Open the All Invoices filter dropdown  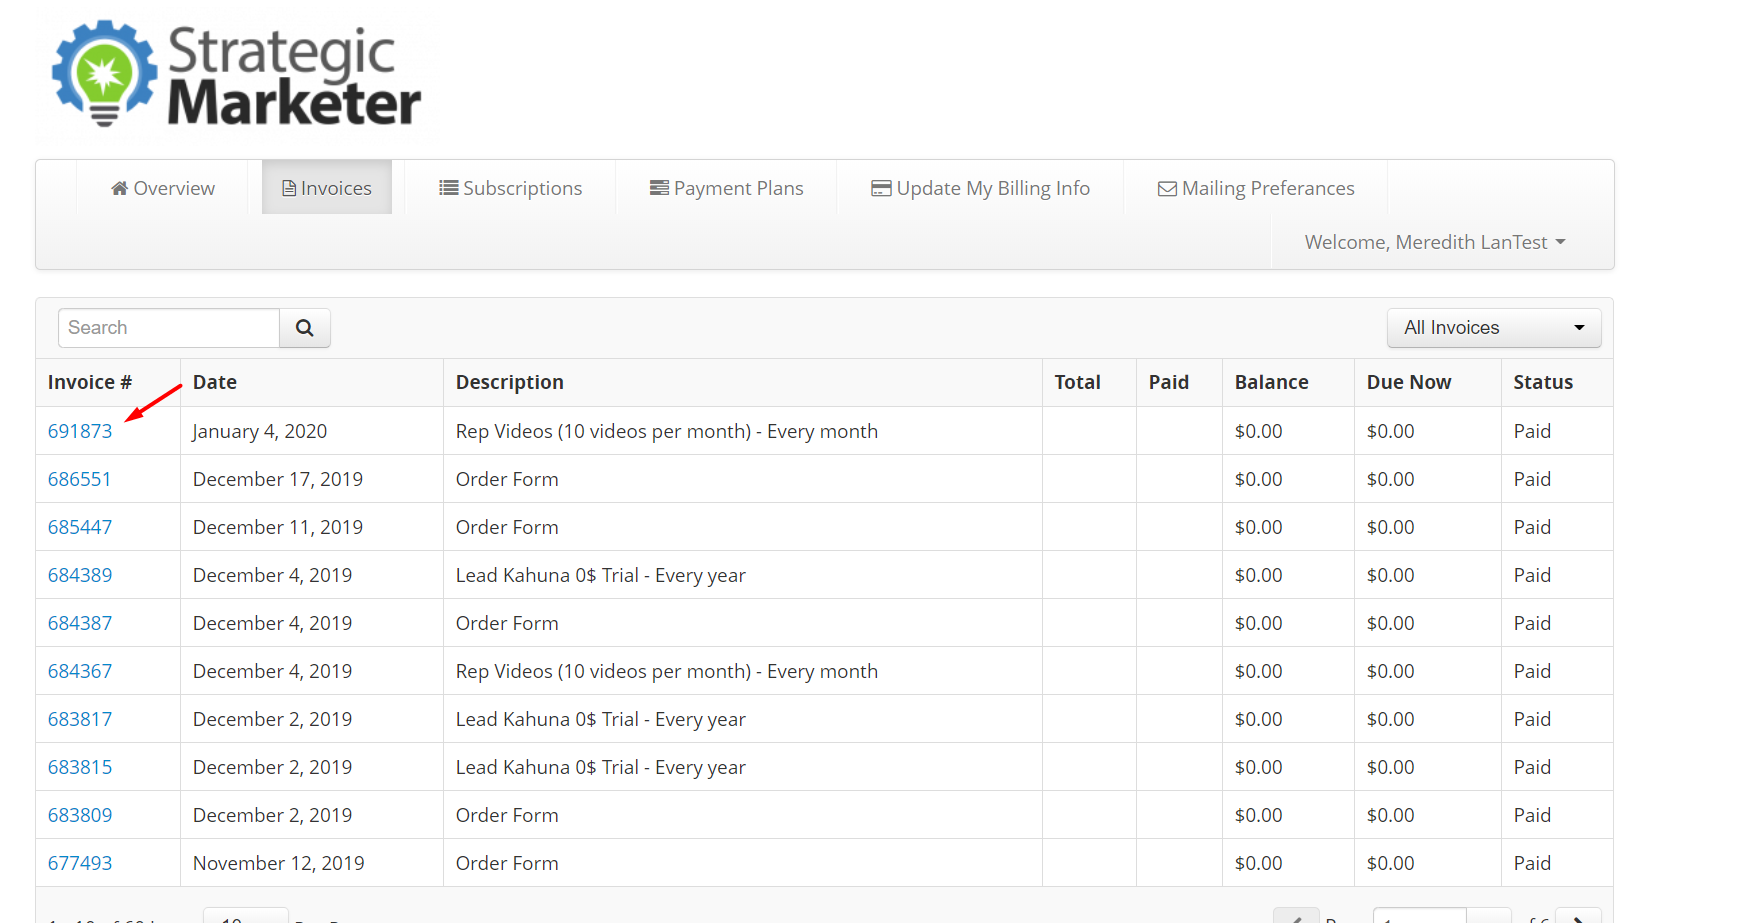1493,328
